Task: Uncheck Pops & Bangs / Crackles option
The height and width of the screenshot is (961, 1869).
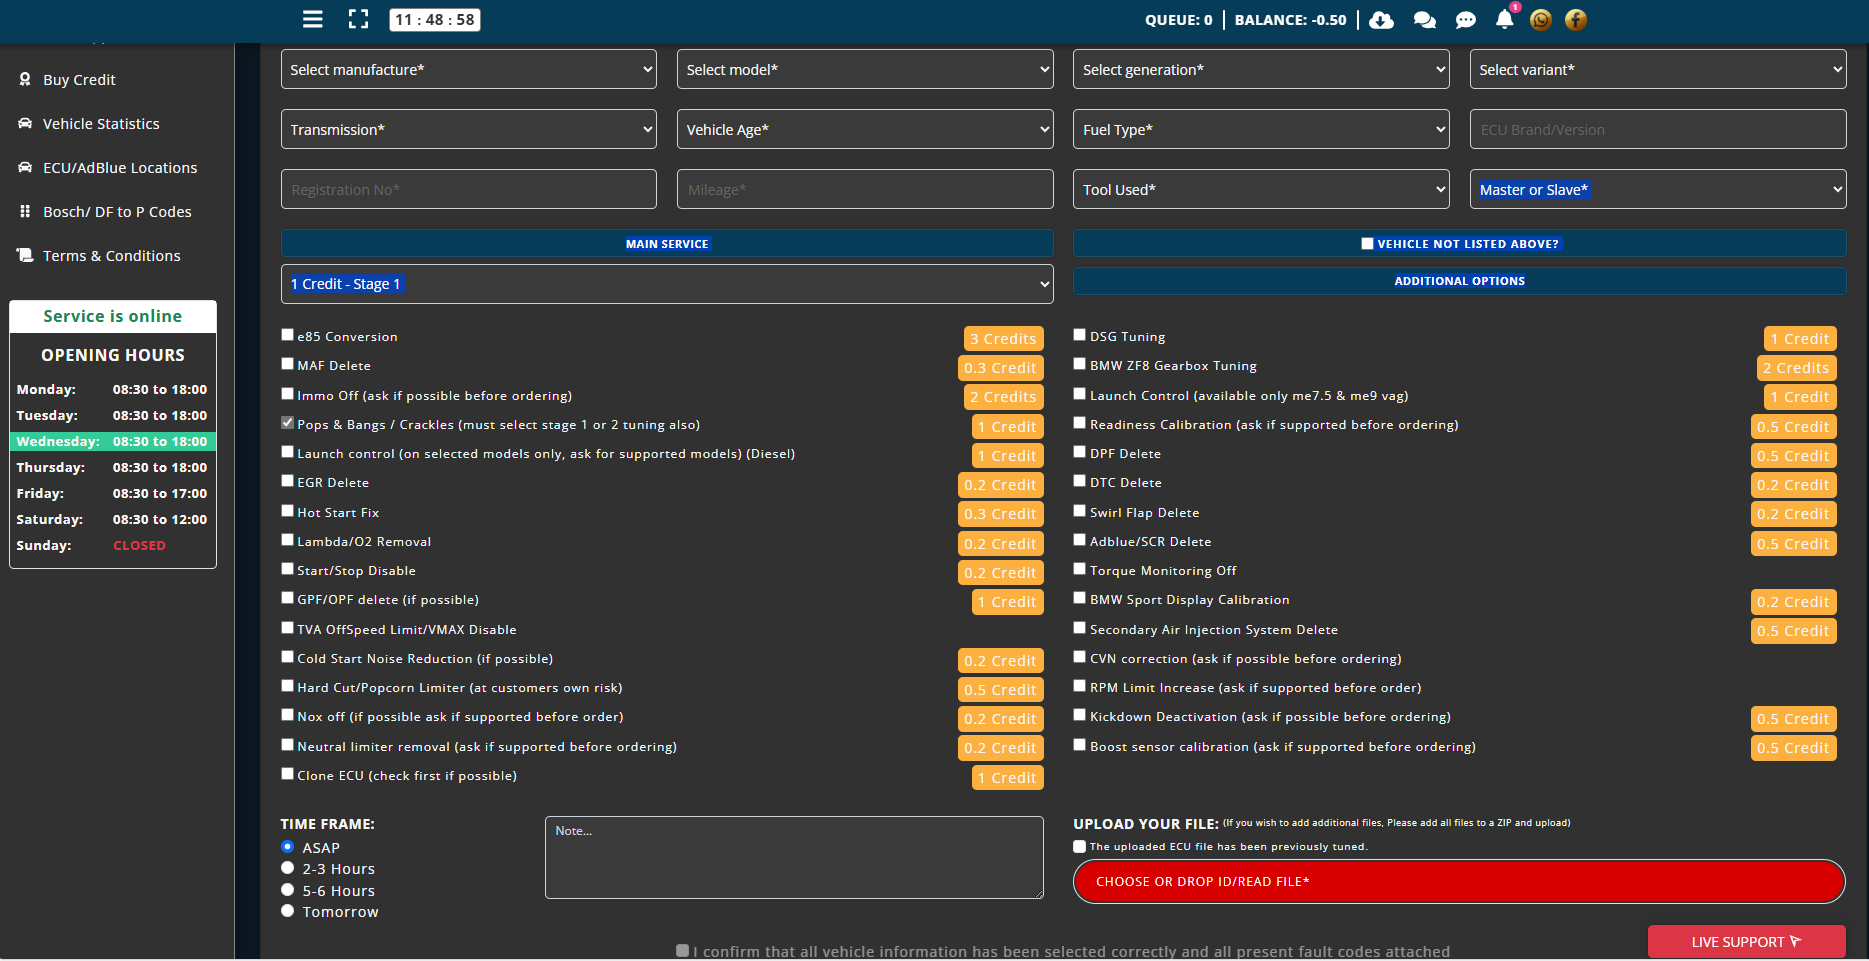Action: pyautogui.click(x=288, y=423)
